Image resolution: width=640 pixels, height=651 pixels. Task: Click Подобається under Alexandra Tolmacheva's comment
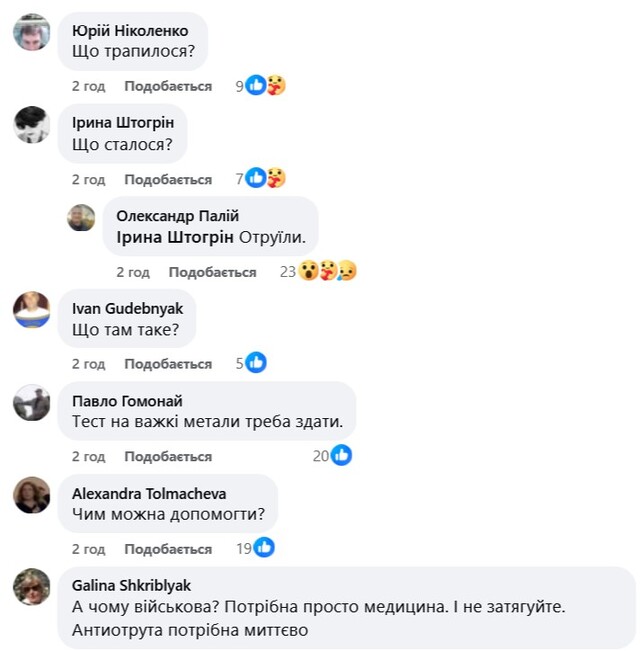(168, 549)
